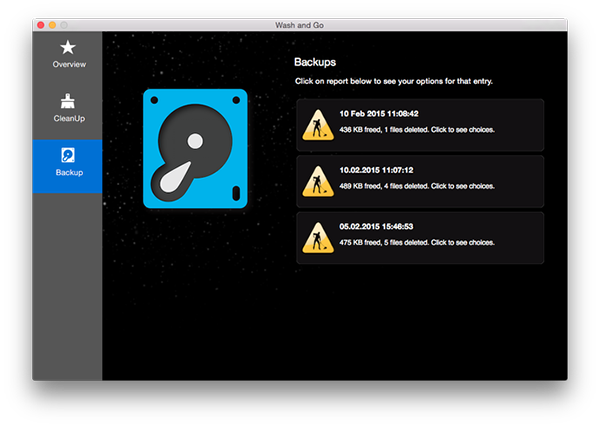Click warning icon of 05.02.2015 15:46:53 report
Image resolution: width=600 pixels, height=427 pixels.
click(318, 238)
